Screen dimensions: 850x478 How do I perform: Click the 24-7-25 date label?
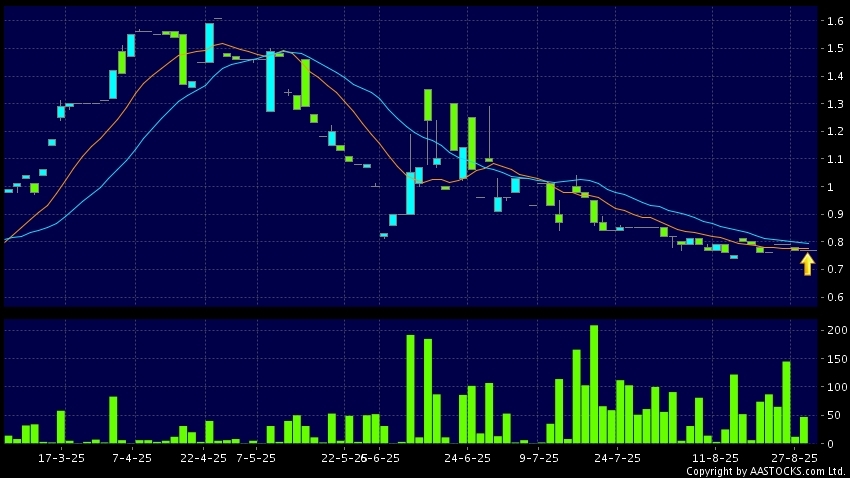click(617, 458)
